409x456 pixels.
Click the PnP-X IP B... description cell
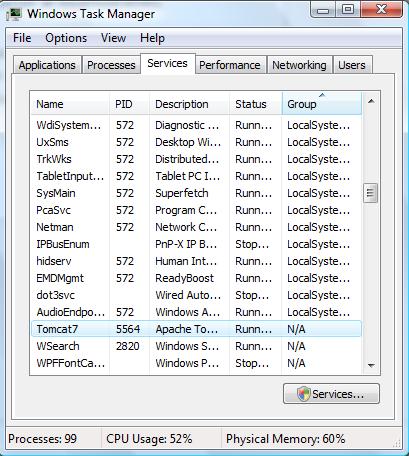click(x=186, y=244)
